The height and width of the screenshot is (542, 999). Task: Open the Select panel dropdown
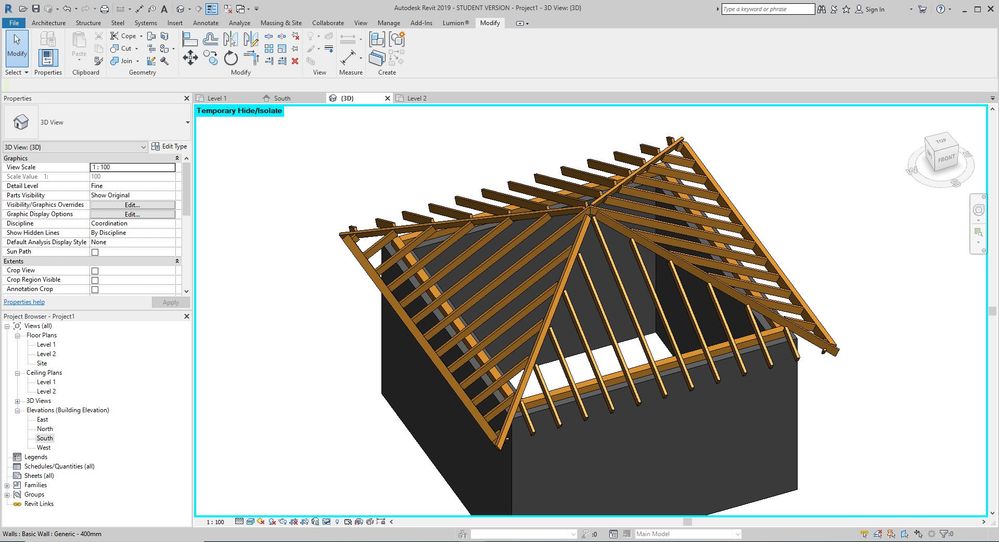tap(17, 73)
